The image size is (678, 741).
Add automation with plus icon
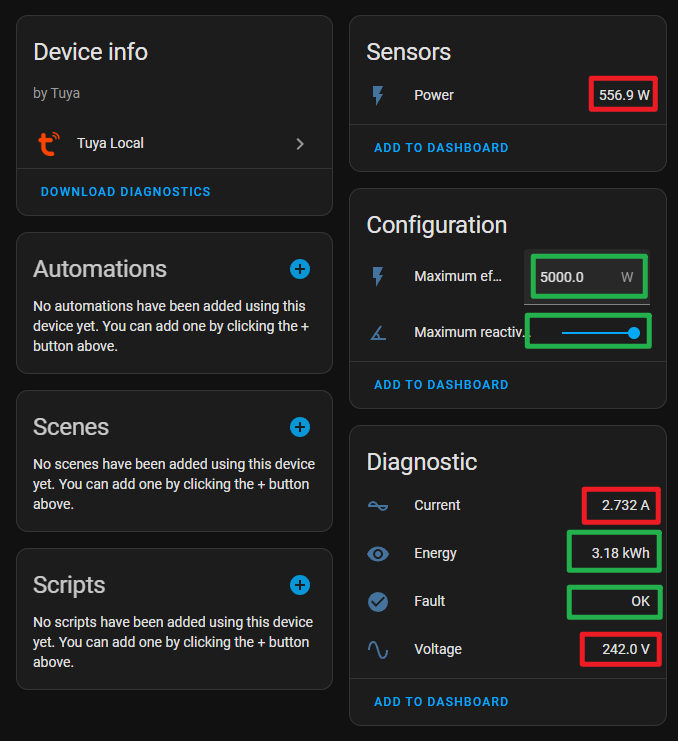click(x=300, y=269)
